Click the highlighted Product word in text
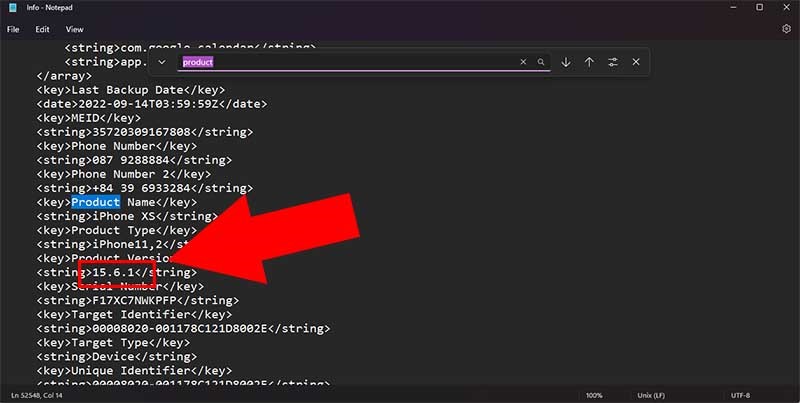 tap(96, 202)
